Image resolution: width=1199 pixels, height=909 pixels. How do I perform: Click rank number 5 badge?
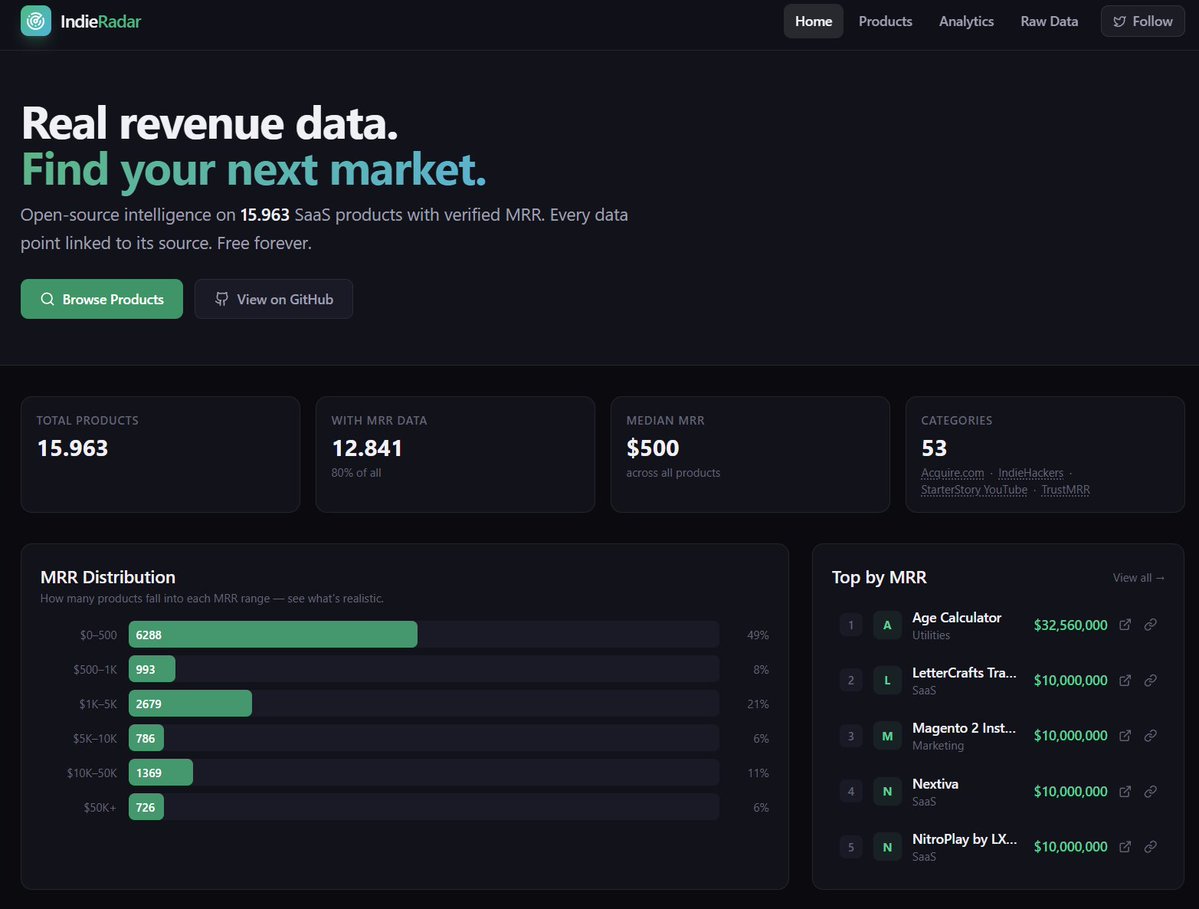851,847
